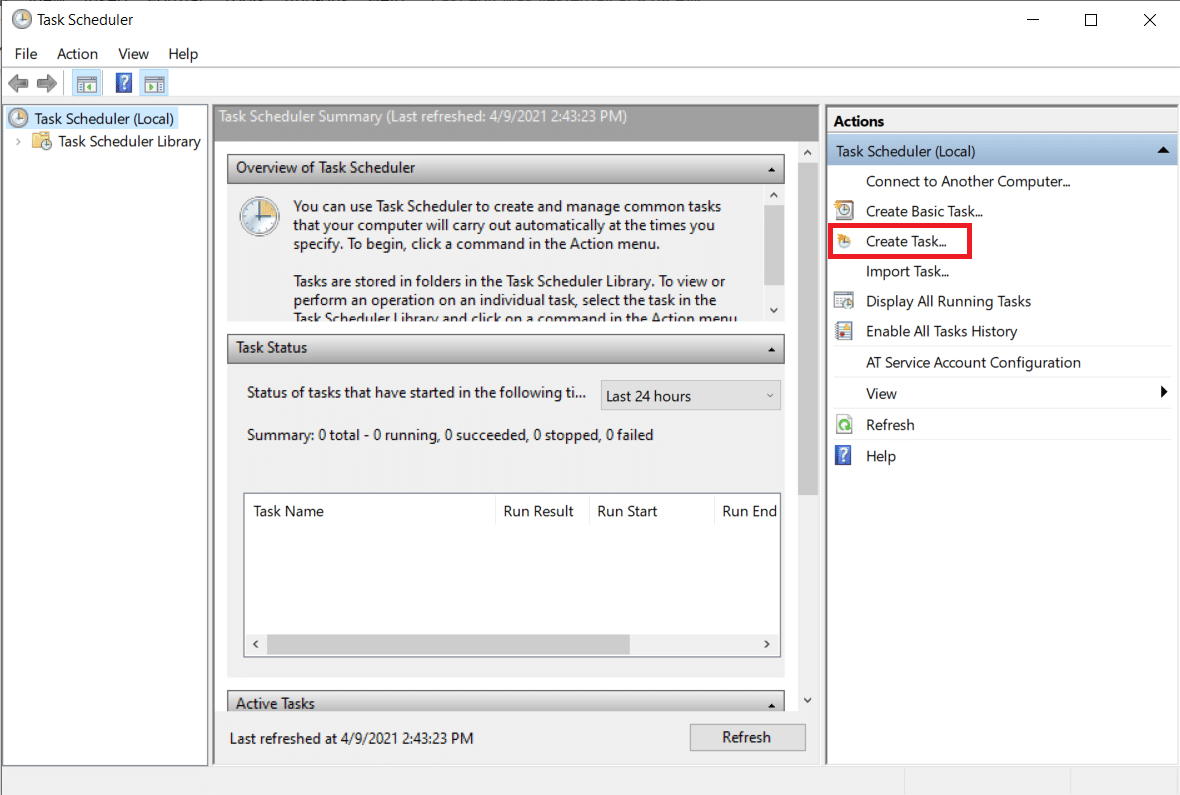The image size is (1180, 795).
Task: Click the Refresh text in Actions pane
Action: (890, 425)
